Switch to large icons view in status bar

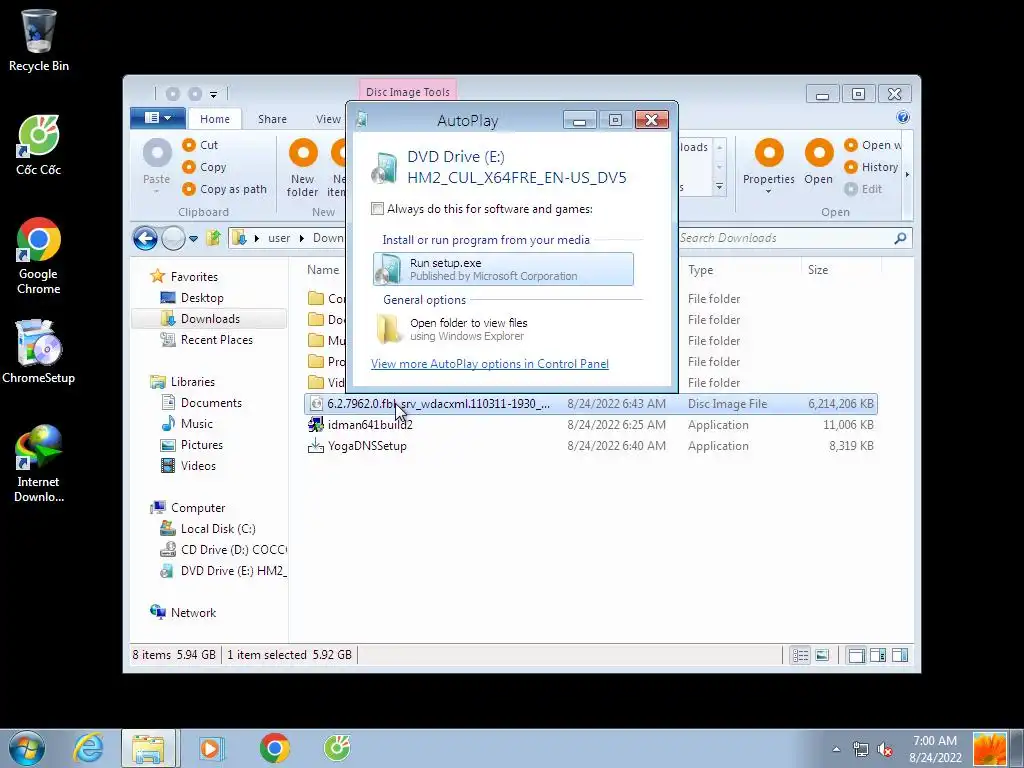(822, 655)
